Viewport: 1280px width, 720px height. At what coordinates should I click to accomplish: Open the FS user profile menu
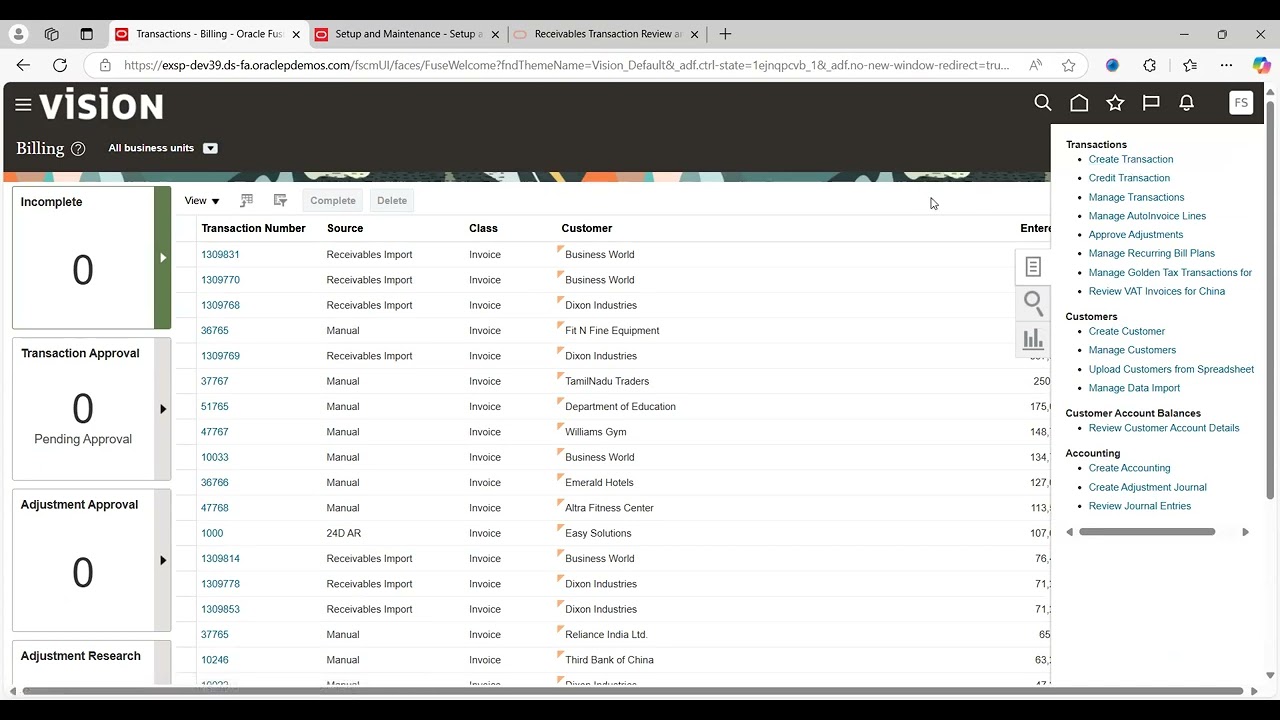click(x=1241, y=103)
